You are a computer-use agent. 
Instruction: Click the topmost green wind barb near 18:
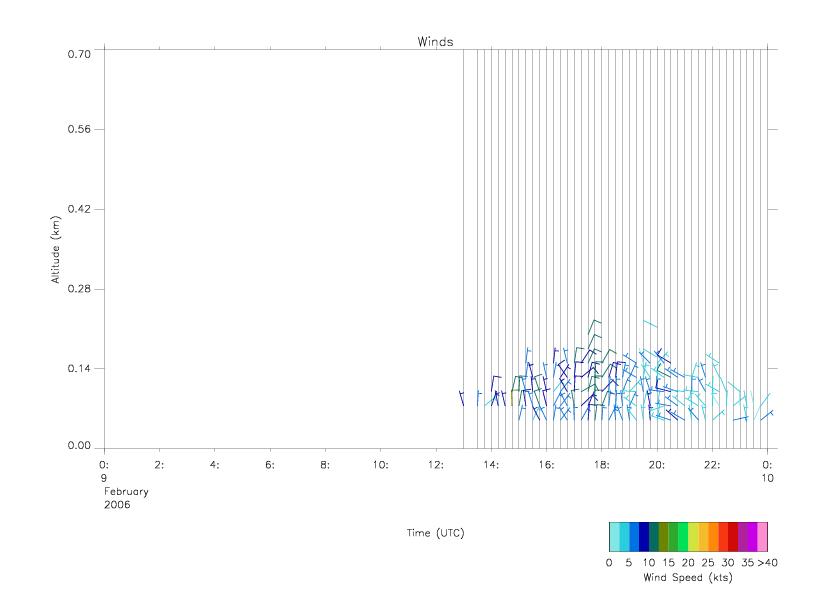[x=595, y=326]
